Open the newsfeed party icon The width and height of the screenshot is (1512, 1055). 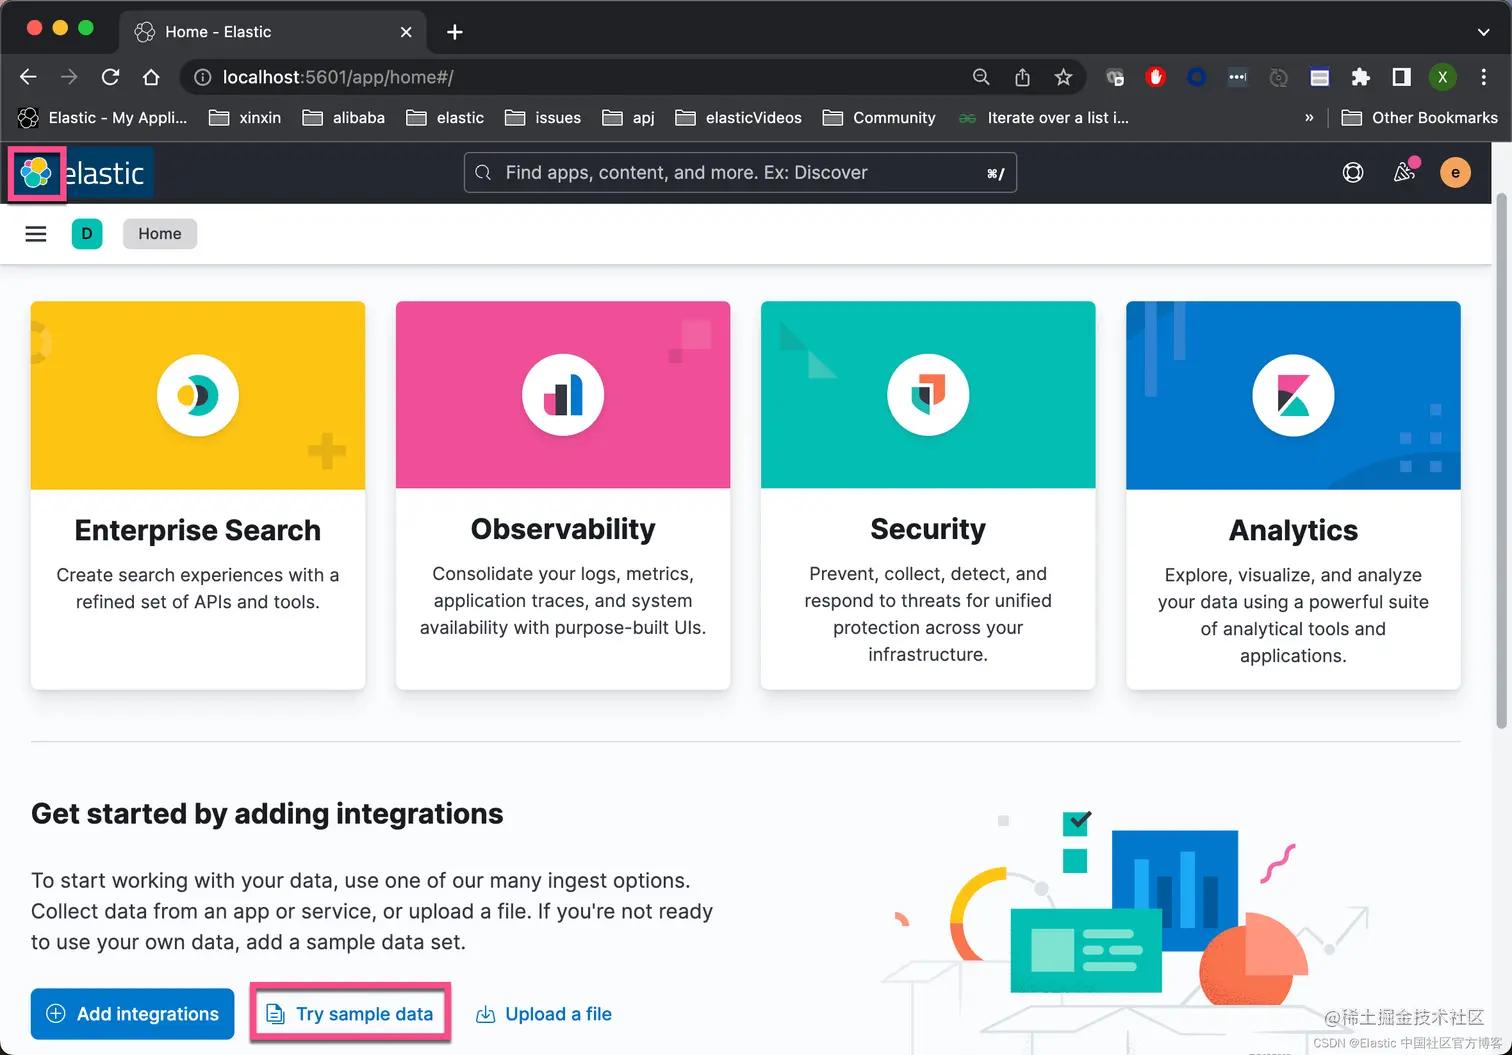tap(1405, 172)
